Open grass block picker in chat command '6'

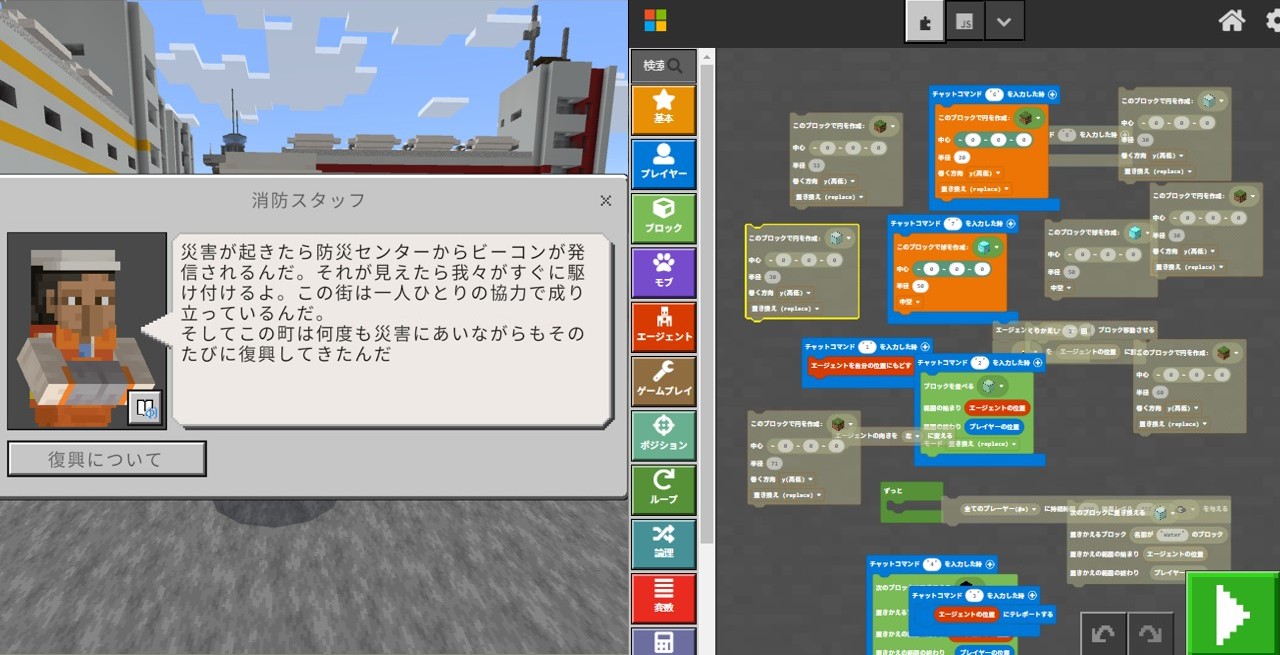[1028, 119]
